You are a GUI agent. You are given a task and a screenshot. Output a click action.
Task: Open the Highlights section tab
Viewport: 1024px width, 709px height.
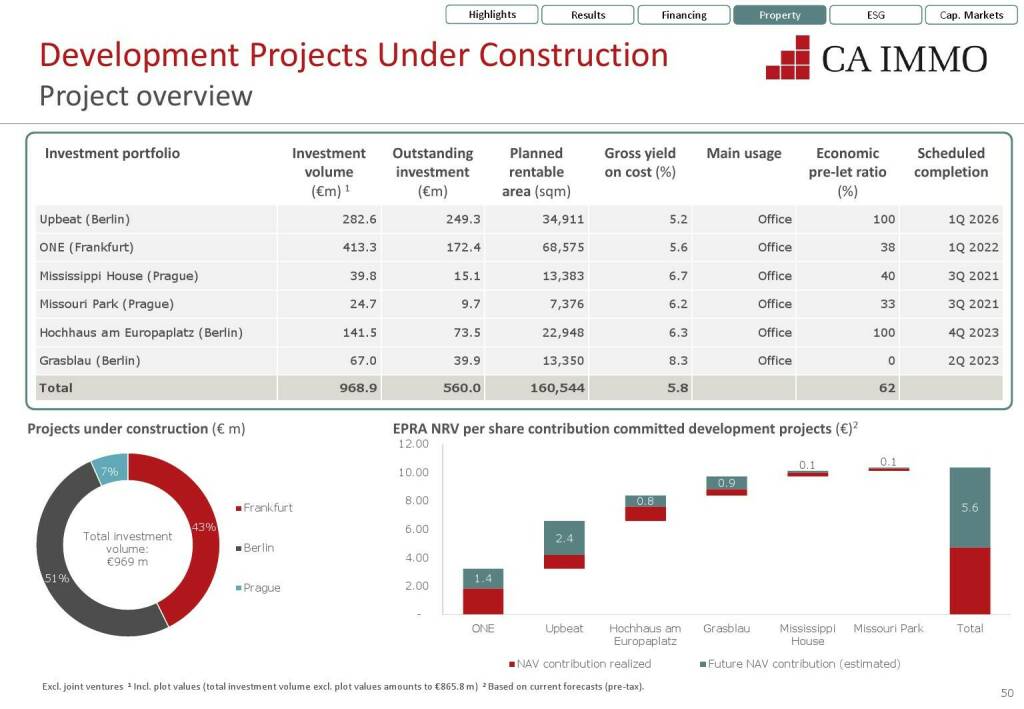[x=493, y=15]
